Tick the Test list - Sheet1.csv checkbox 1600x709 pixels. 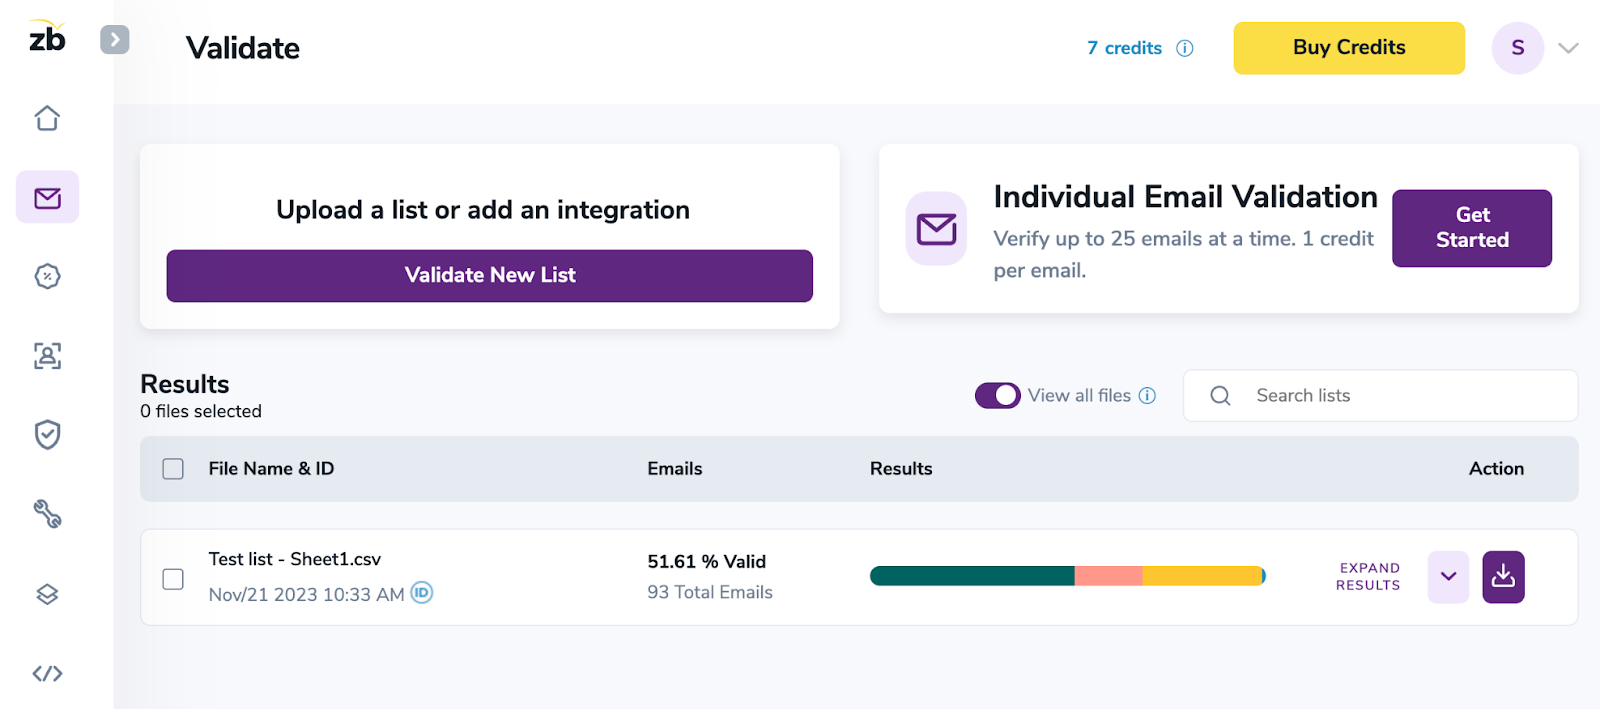(173, 579)
